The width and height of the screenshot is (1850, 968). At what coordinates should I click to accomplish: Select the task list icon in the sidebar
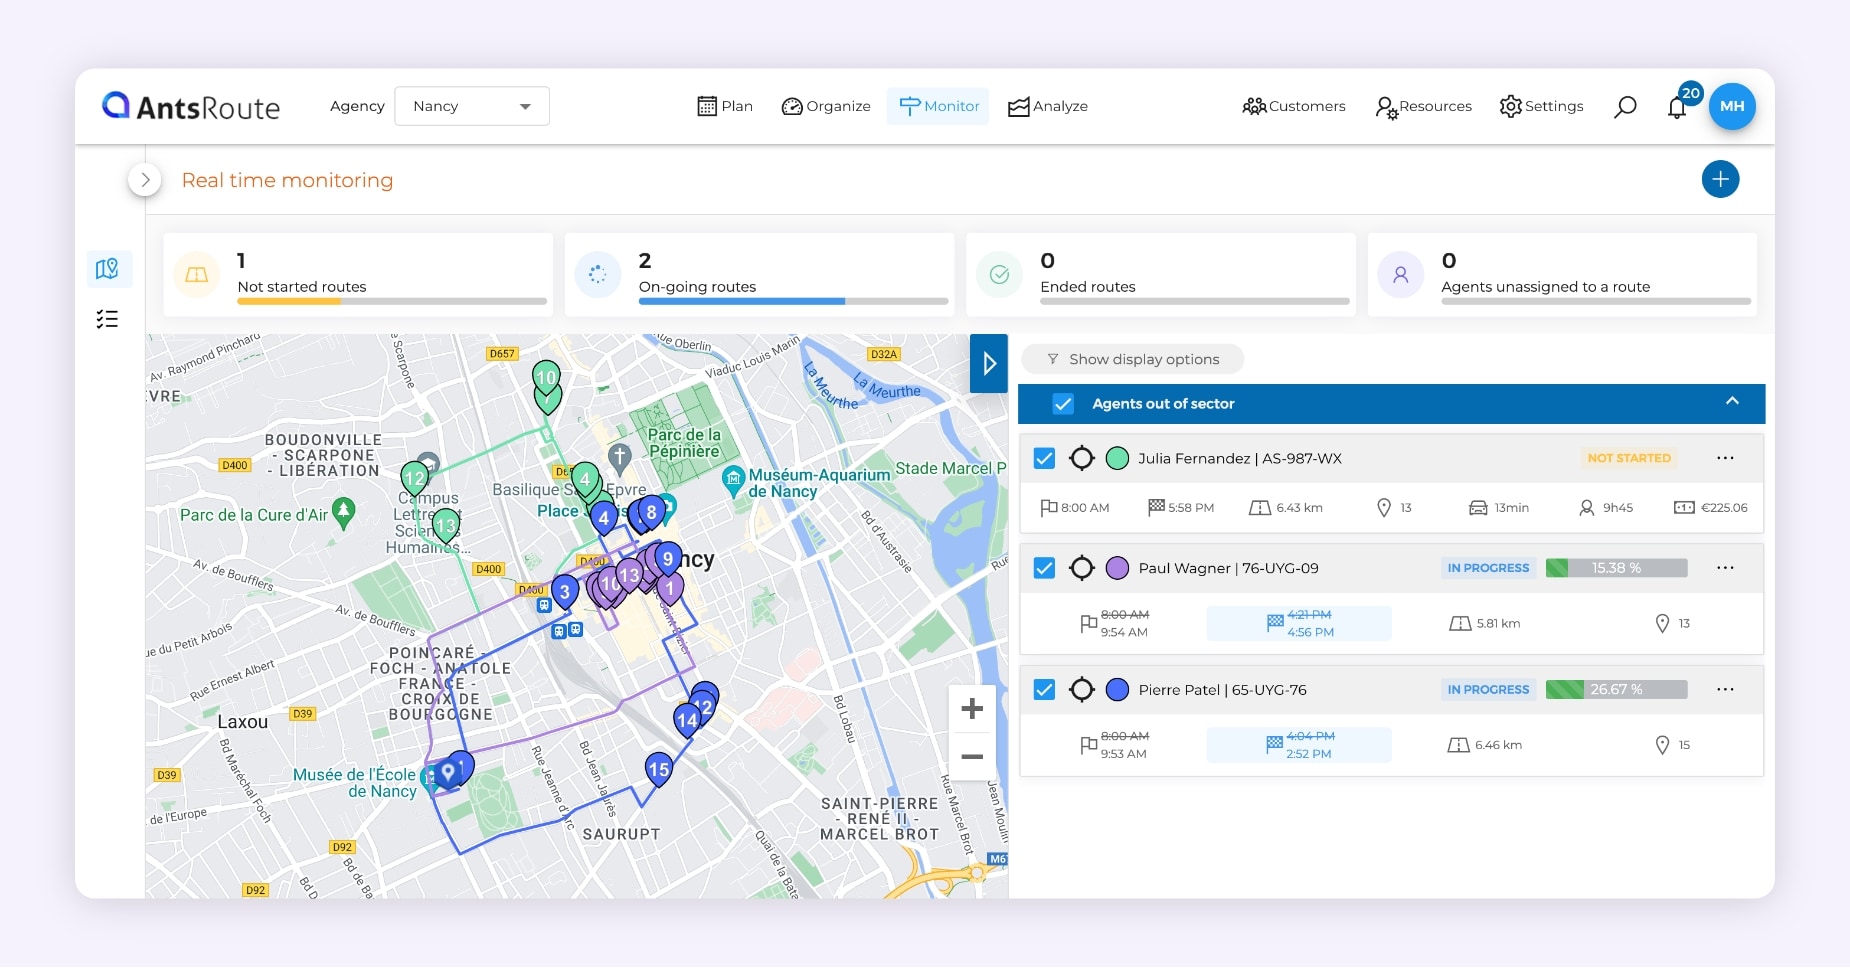coord(108,318)
